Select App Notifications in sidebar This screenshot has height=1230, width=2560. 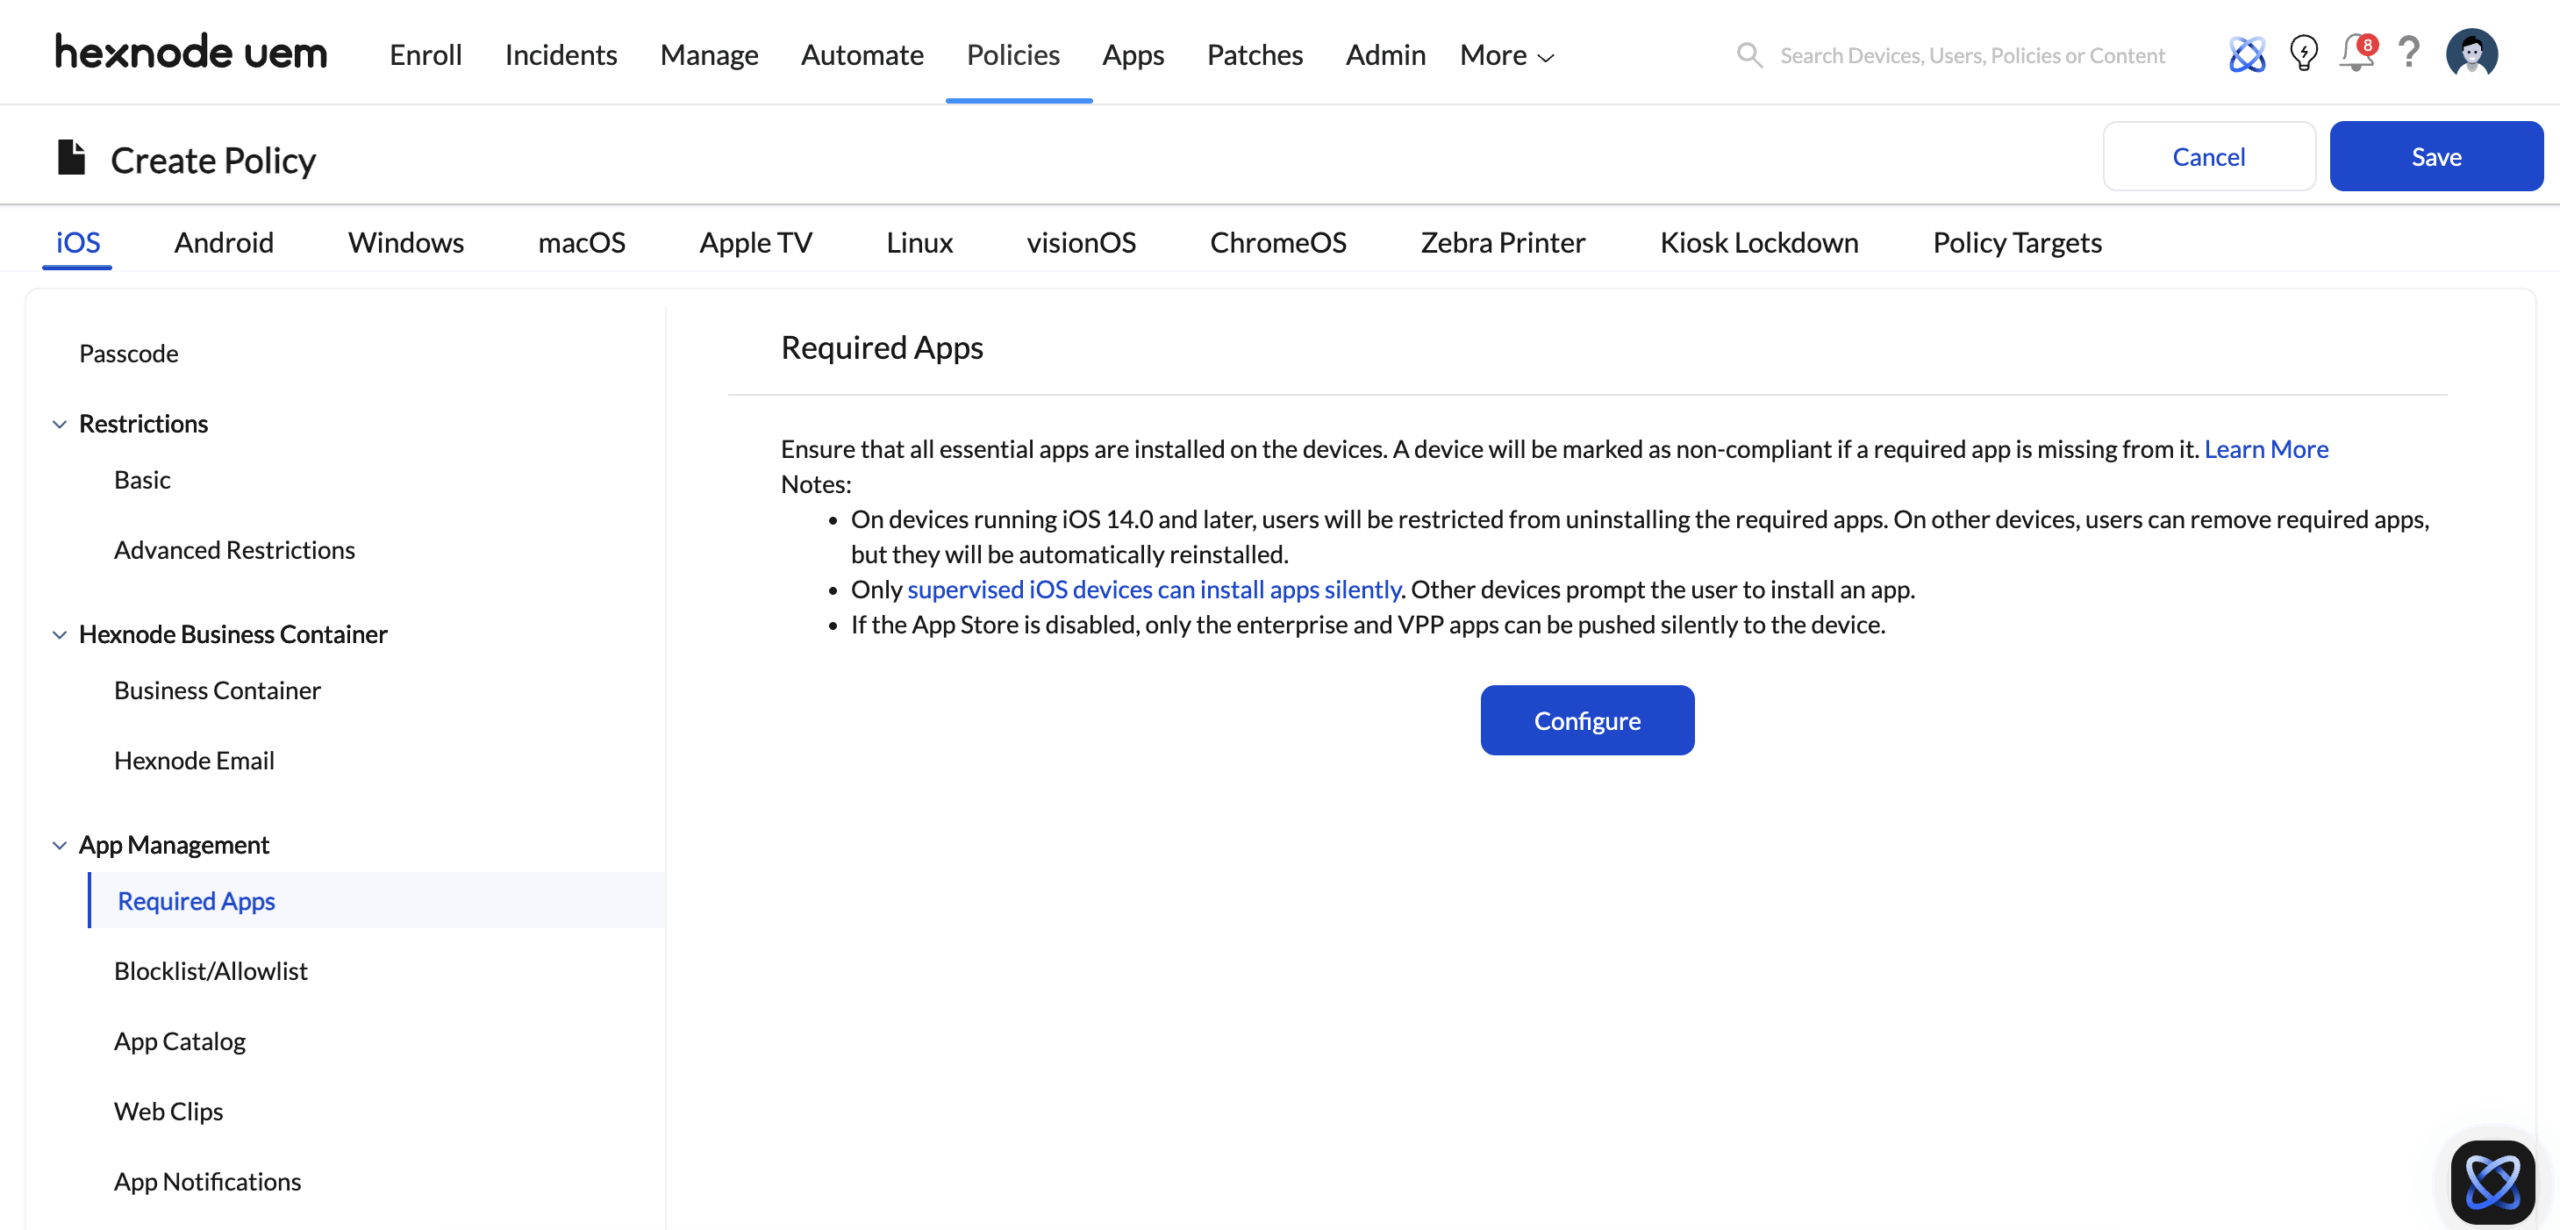(x=207, y=1182)
